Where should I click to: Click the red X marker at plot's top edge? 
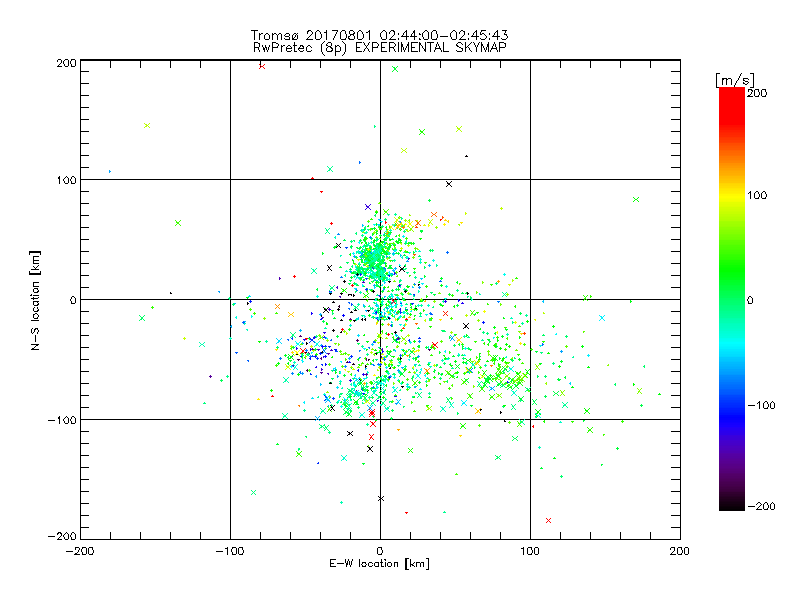point(262,66)
